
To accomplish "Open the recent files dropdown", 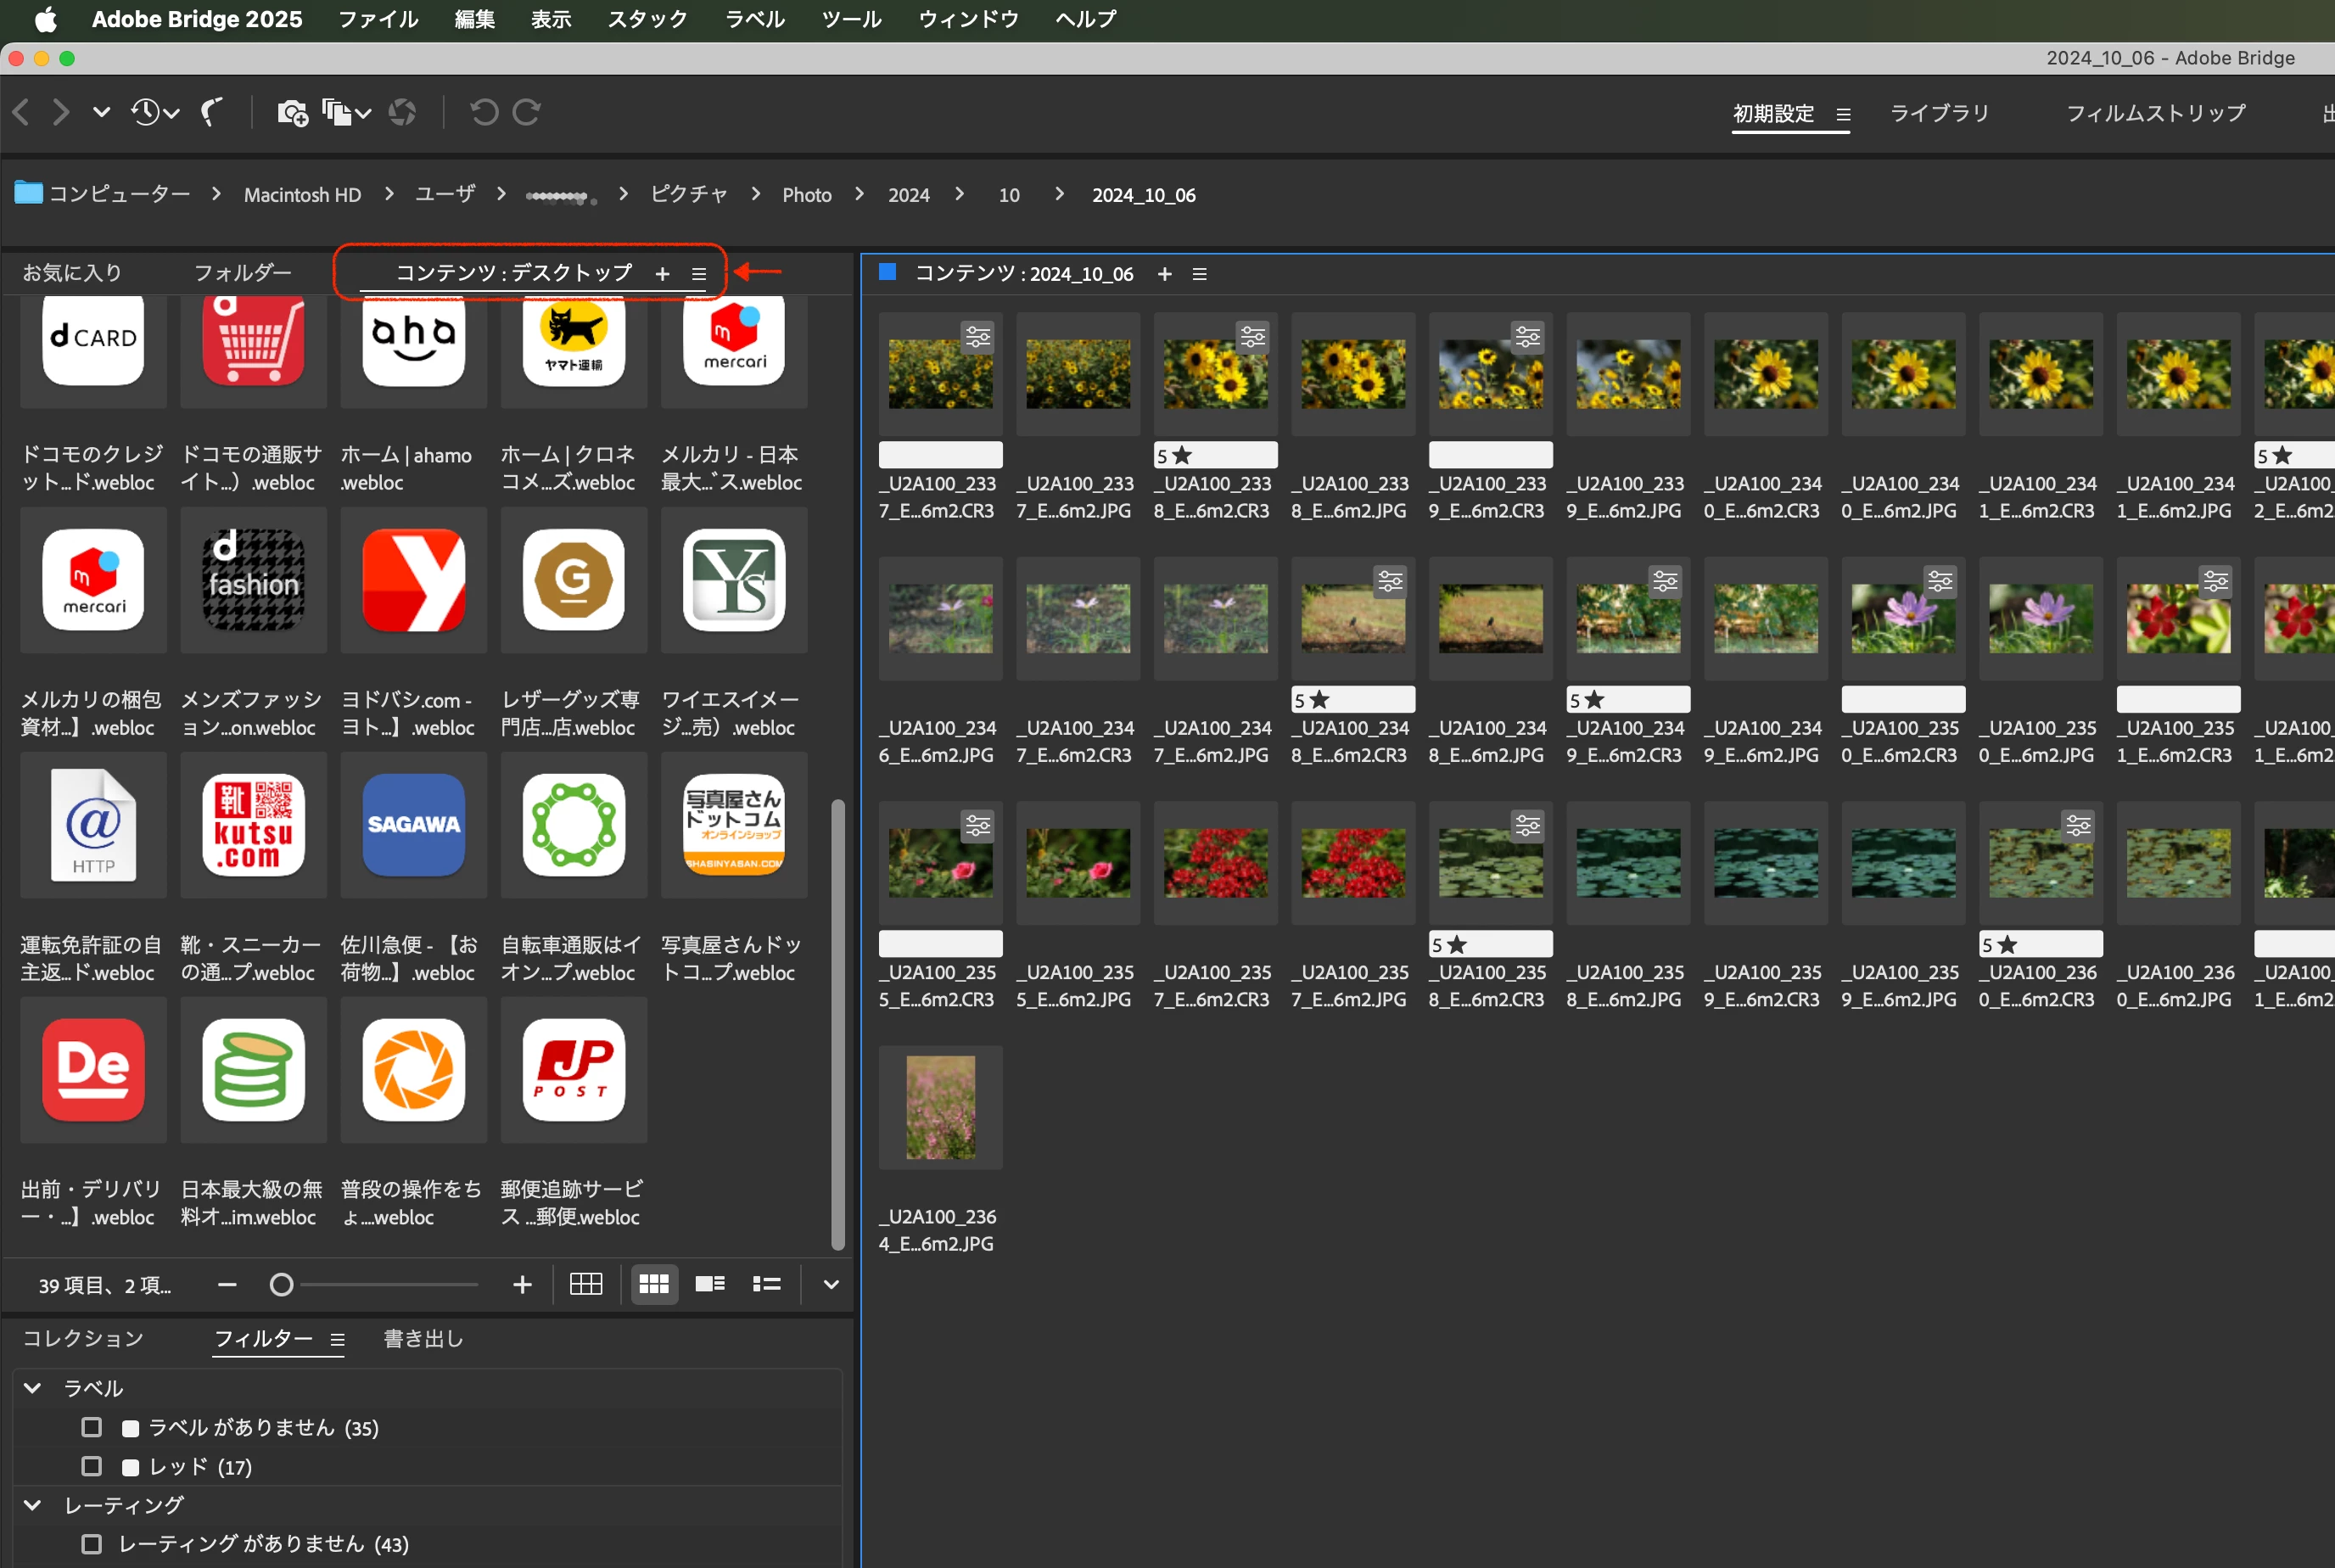I will (155, 112).
